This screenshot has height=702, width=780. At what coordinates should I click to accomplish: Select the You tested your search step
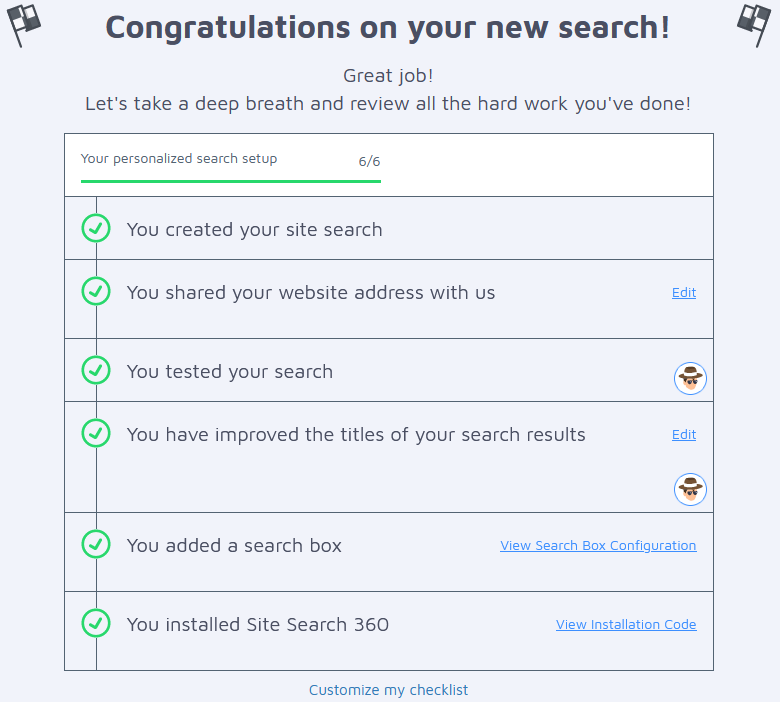[x=389, y=370]
